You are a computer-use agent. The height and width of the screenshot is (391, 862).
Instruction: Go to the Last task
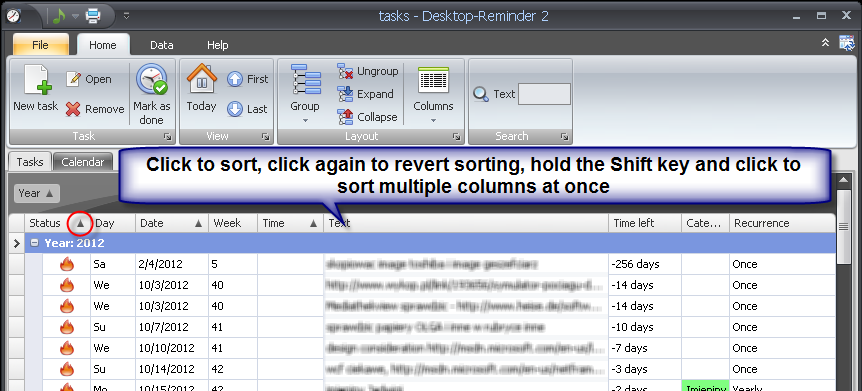tap(247, 109)
